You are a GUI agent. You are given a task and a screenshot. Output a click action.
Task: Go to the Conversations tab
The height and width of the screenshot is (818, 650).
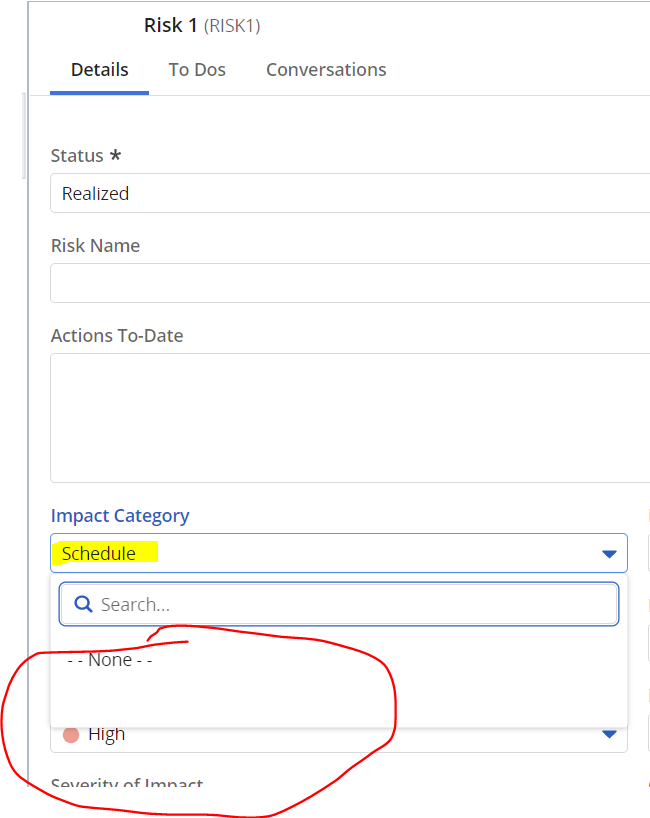click(326, 70)
